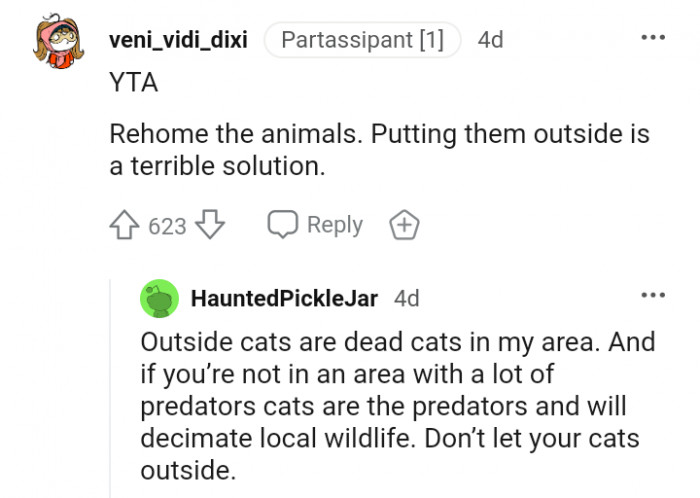Click the "Outside cats are dead cats" reply text
This screenshot has height=498, width=700.
pyautogui.click(x=370, y=342)
